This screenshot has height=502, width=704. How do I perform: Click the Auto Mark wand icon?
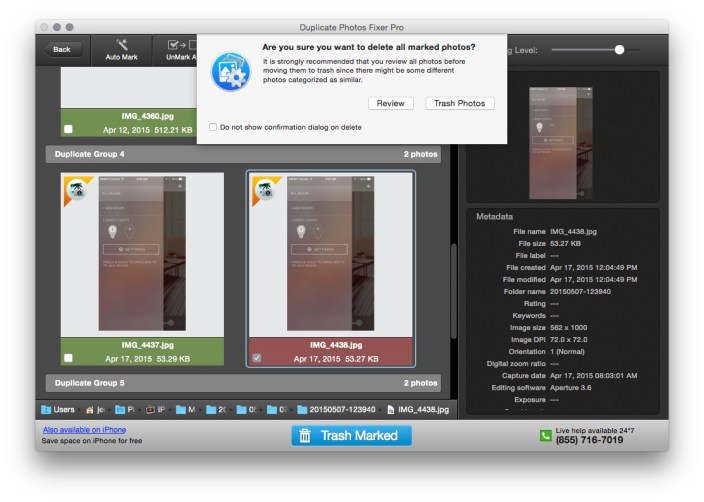click(121, 44)
